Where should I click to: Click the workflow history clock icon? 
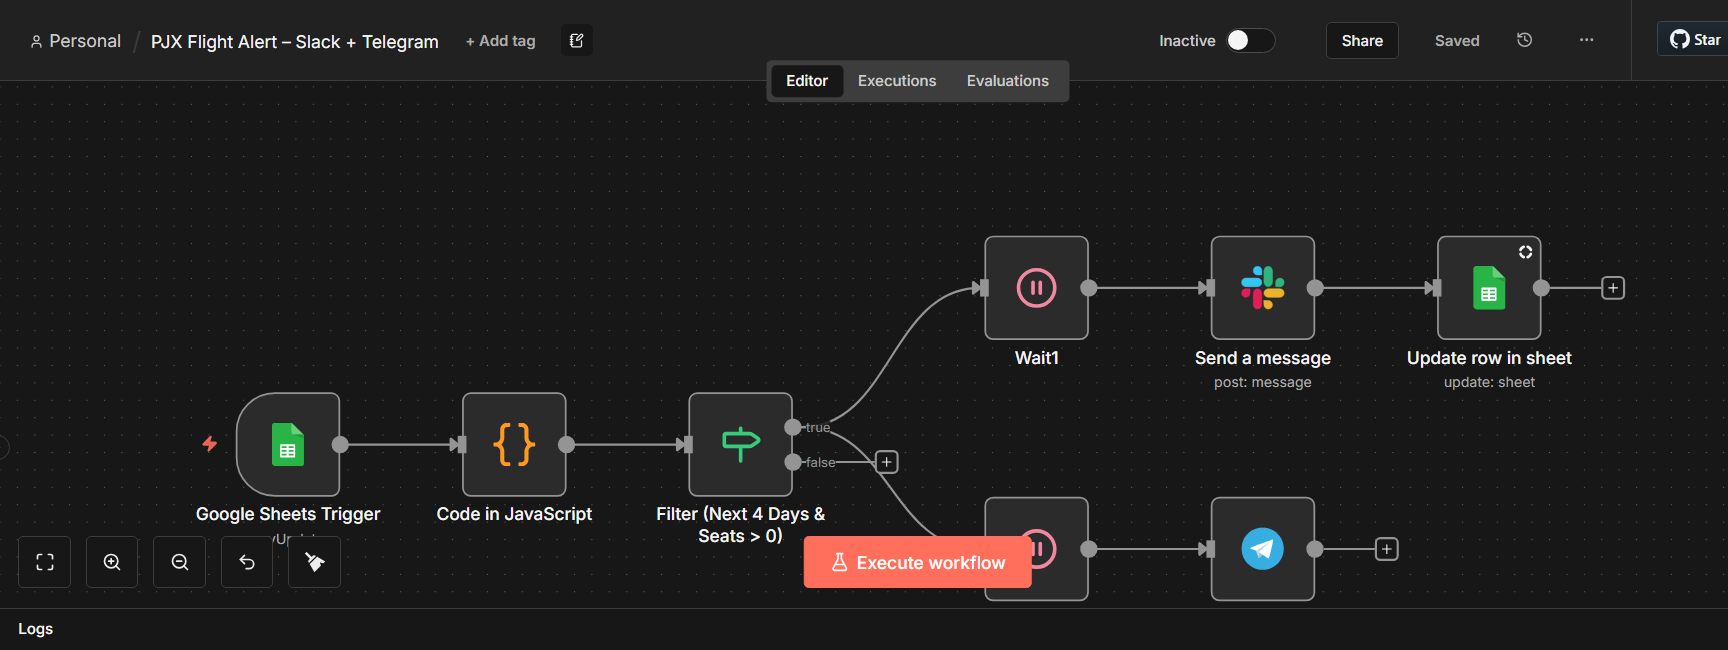pyautogui.click(x=1524, y=40)
